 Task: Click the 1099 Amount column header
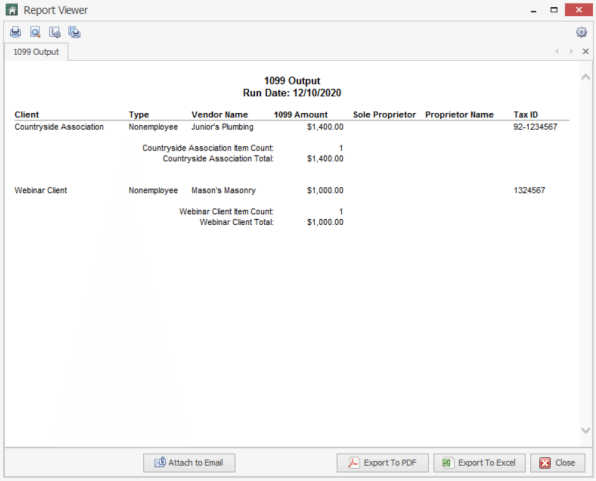301,114
